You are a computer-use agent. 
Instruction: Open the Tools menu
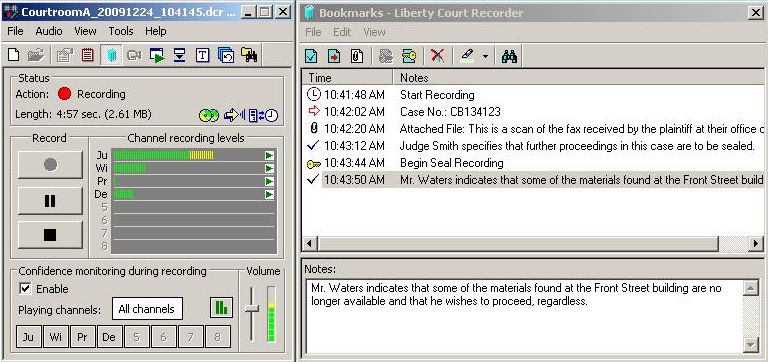tap(121, 31)
